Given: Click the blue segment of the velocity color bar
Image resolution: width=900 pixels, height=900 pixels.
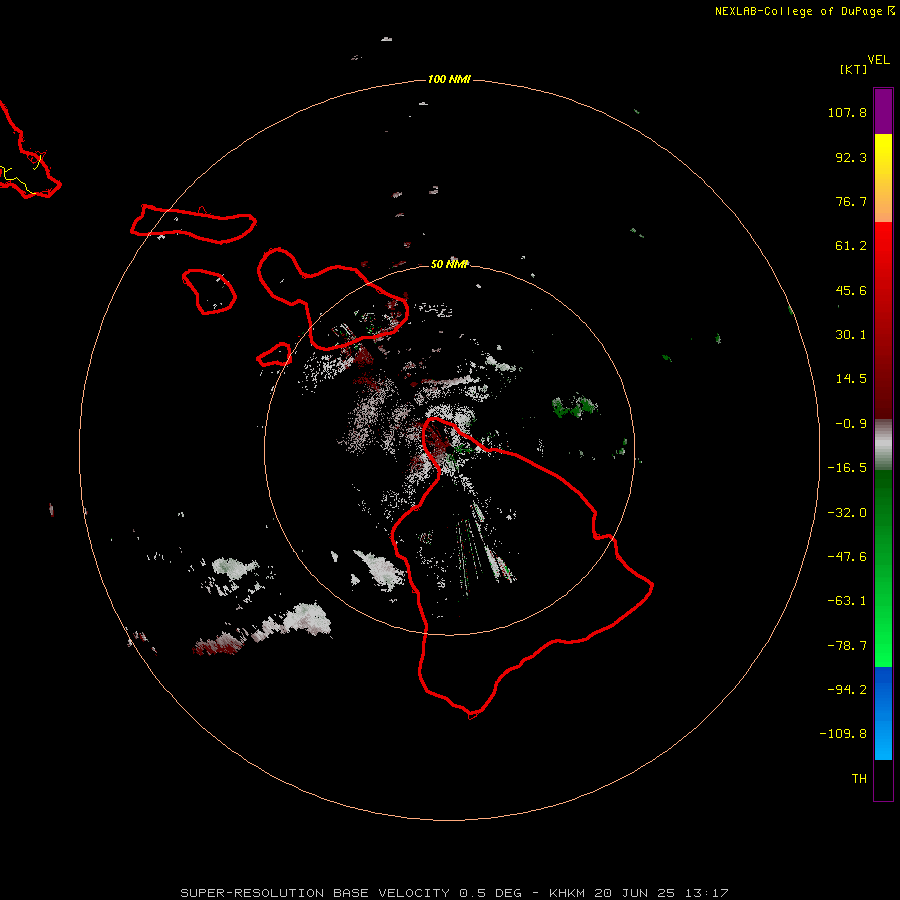Looking at the screenshot, I should [883, 713].
